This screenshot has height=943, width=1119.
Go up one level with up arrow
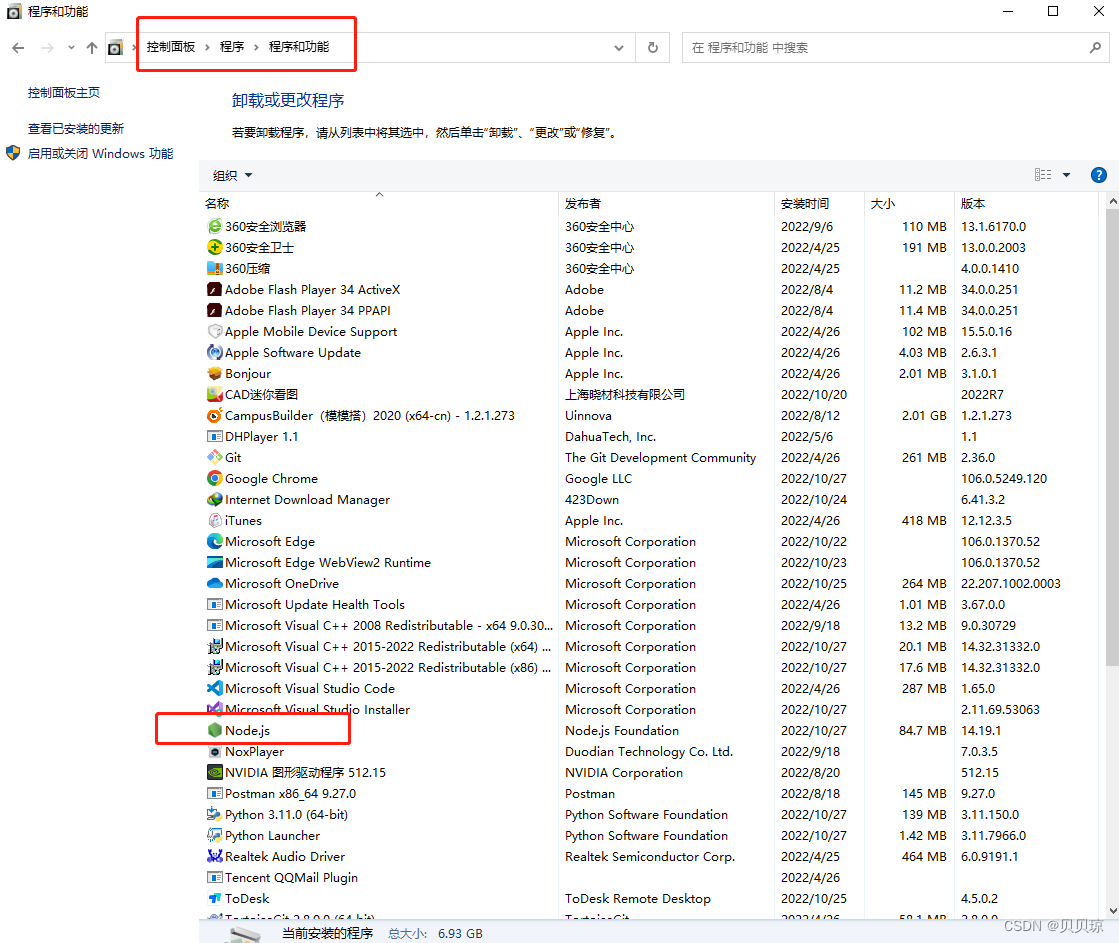point(91,48)
